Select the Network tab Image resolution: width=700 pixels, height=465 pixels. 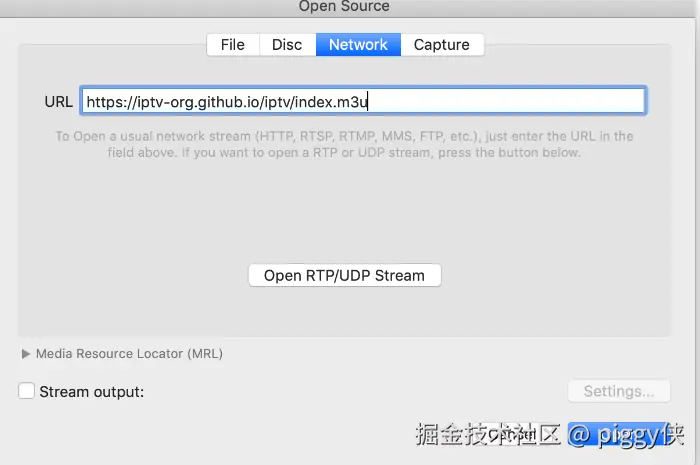coord(358,45)
